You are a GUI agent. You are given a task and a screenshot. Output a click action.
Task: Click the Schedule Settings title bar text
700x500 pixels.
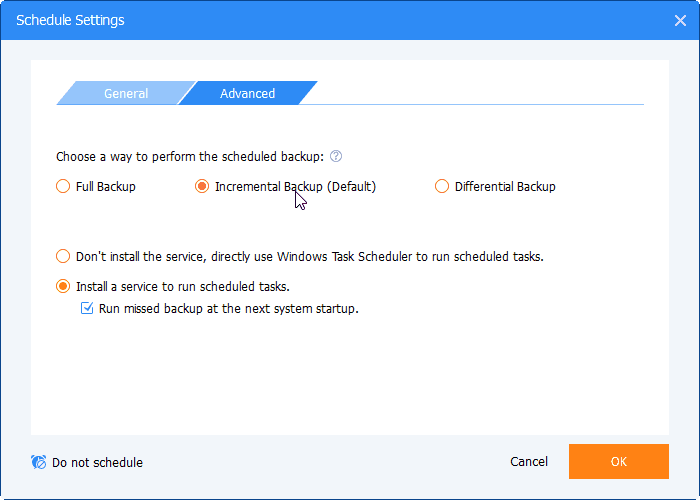point(69,20)
